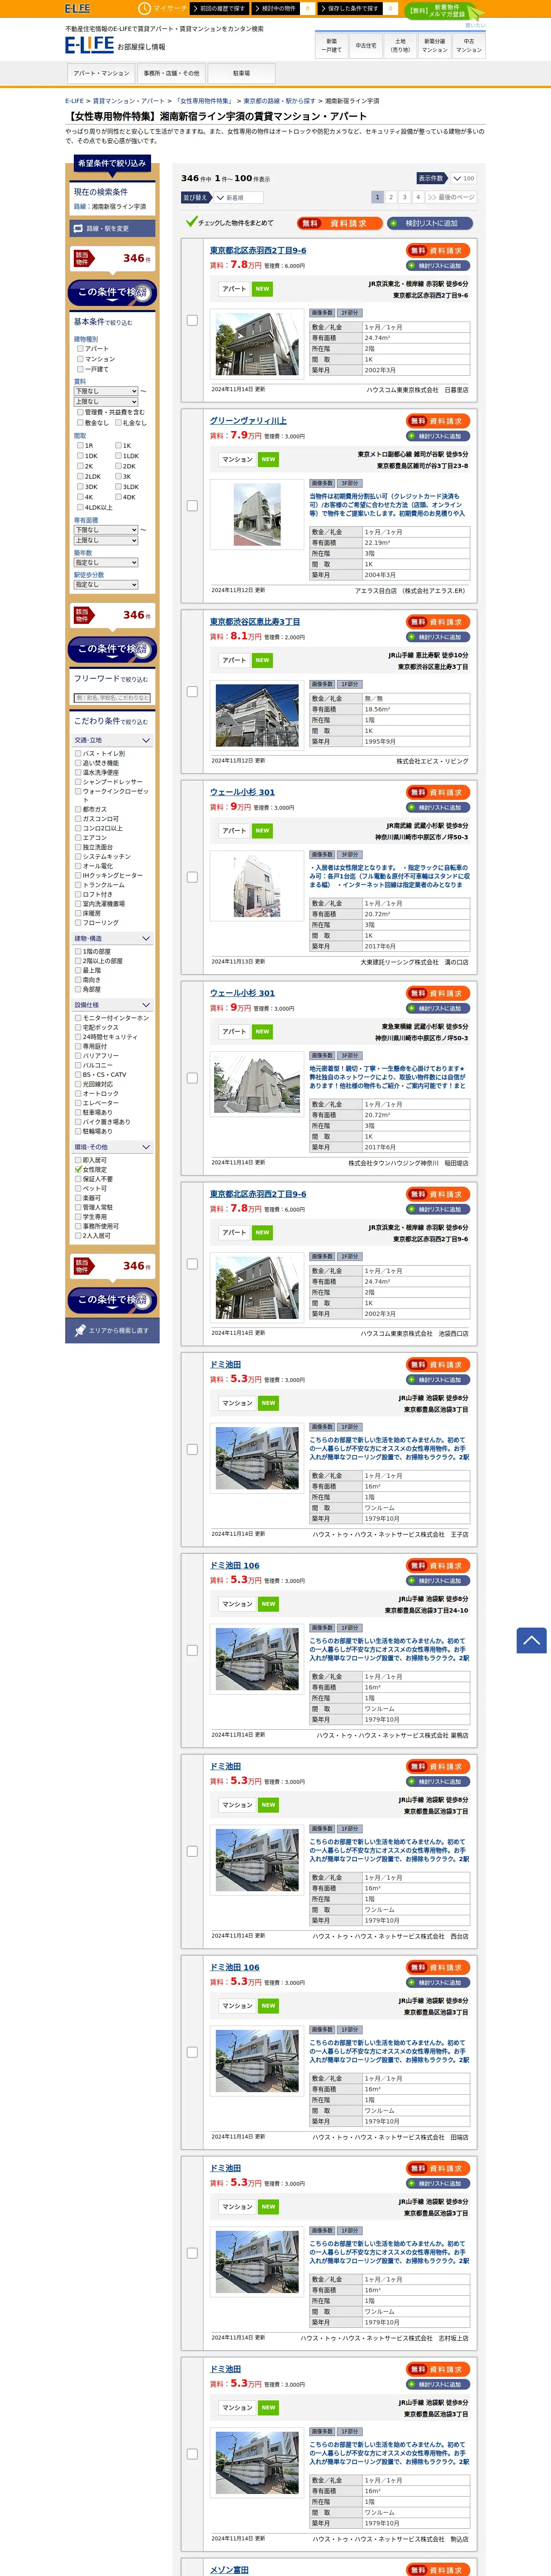This screenshot has width=551, height=2576.
Task: Click エリアから検索し直す button
Action: pos(112,1330)
